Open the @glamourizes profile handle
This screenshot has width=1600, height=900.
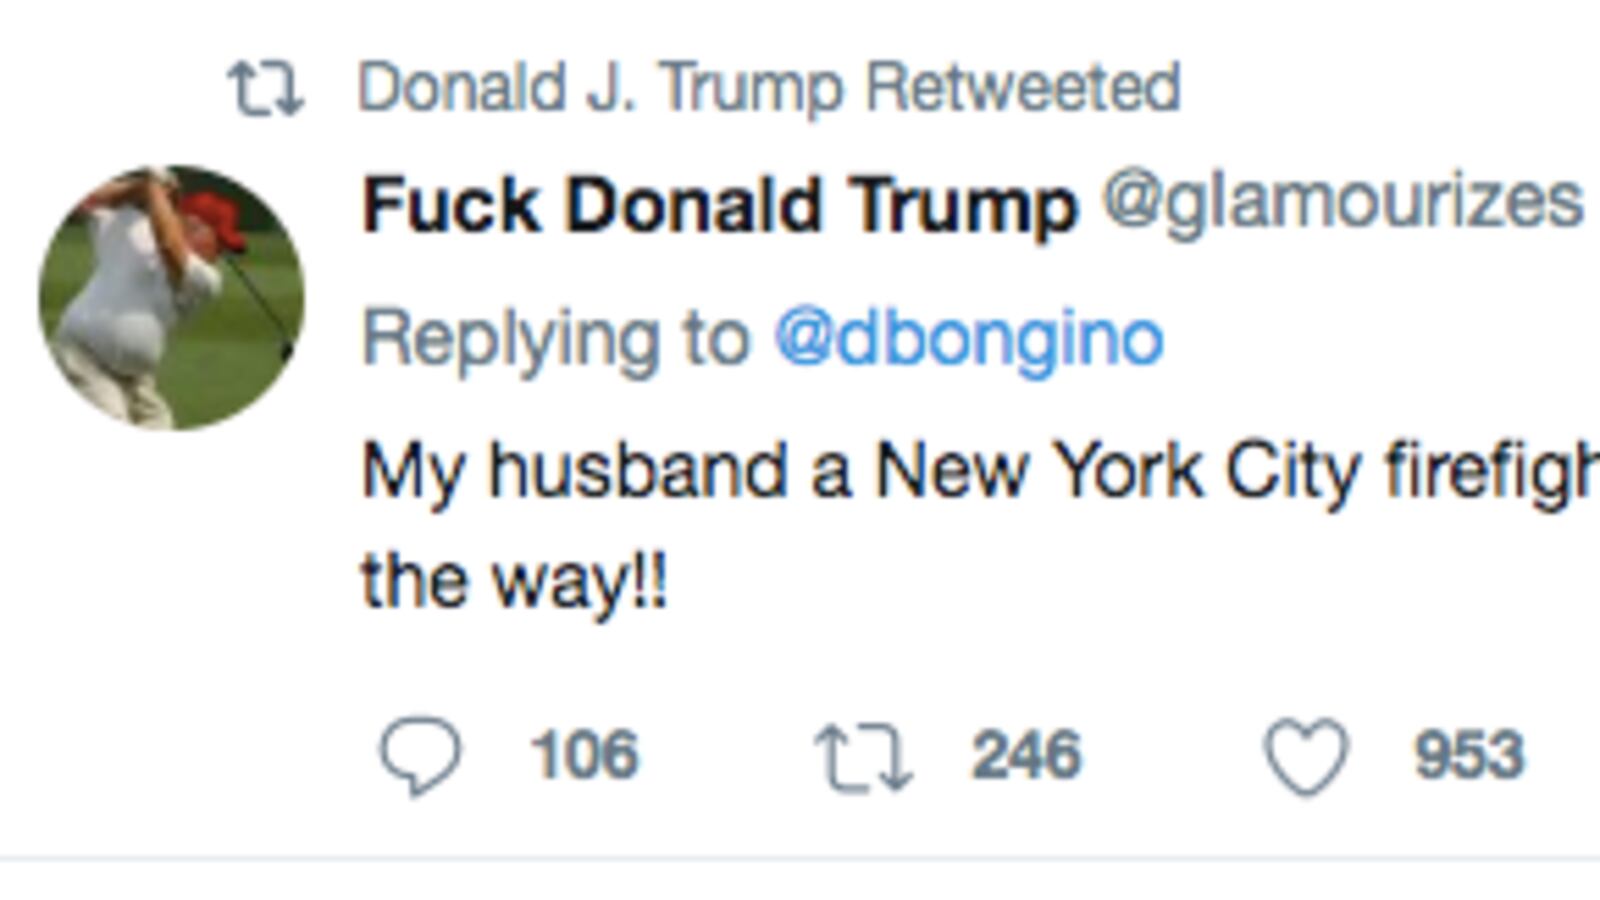pyautogui.click(x=1340, y=205)
